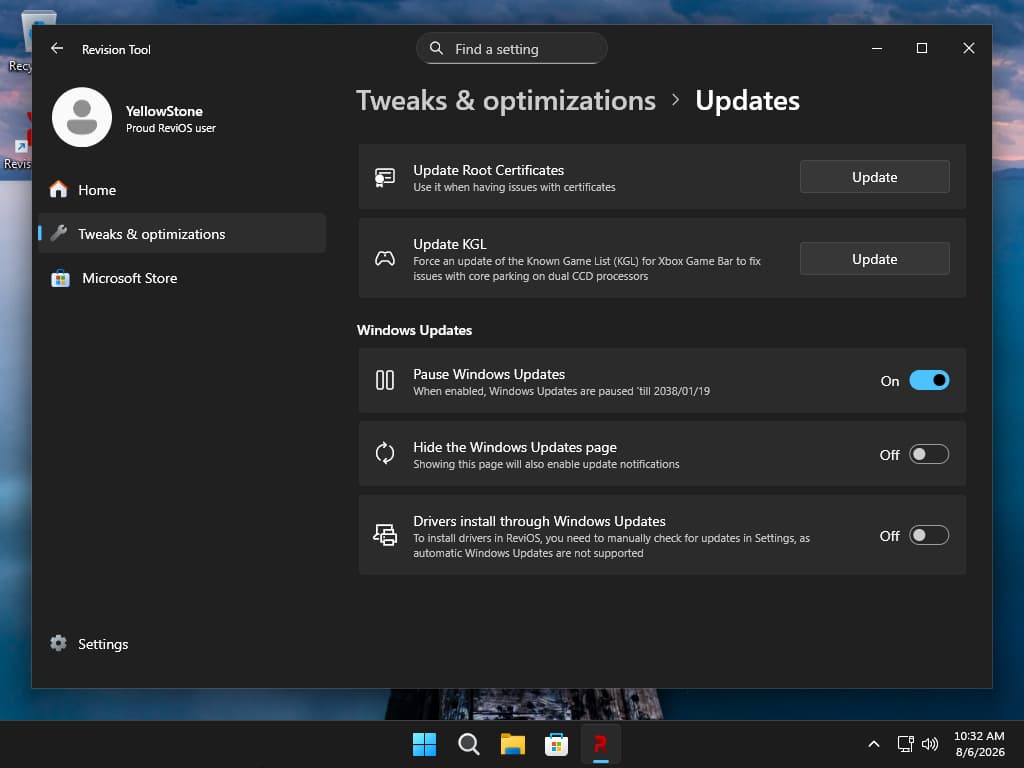Go back with the arrow beside Revision Tool
Image resolution: width=1024 pixels, height=768 pixels.
[x=57, y=49]
